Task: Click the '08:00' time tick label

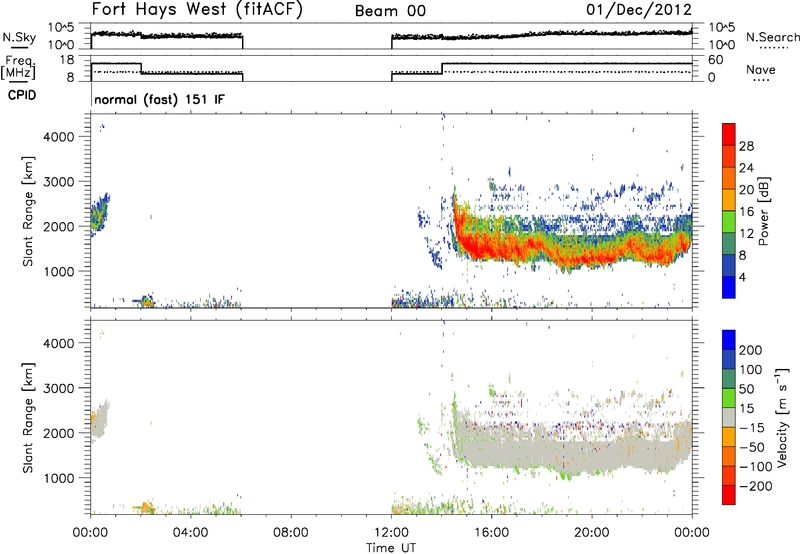Action: click(x=291, y=533)
